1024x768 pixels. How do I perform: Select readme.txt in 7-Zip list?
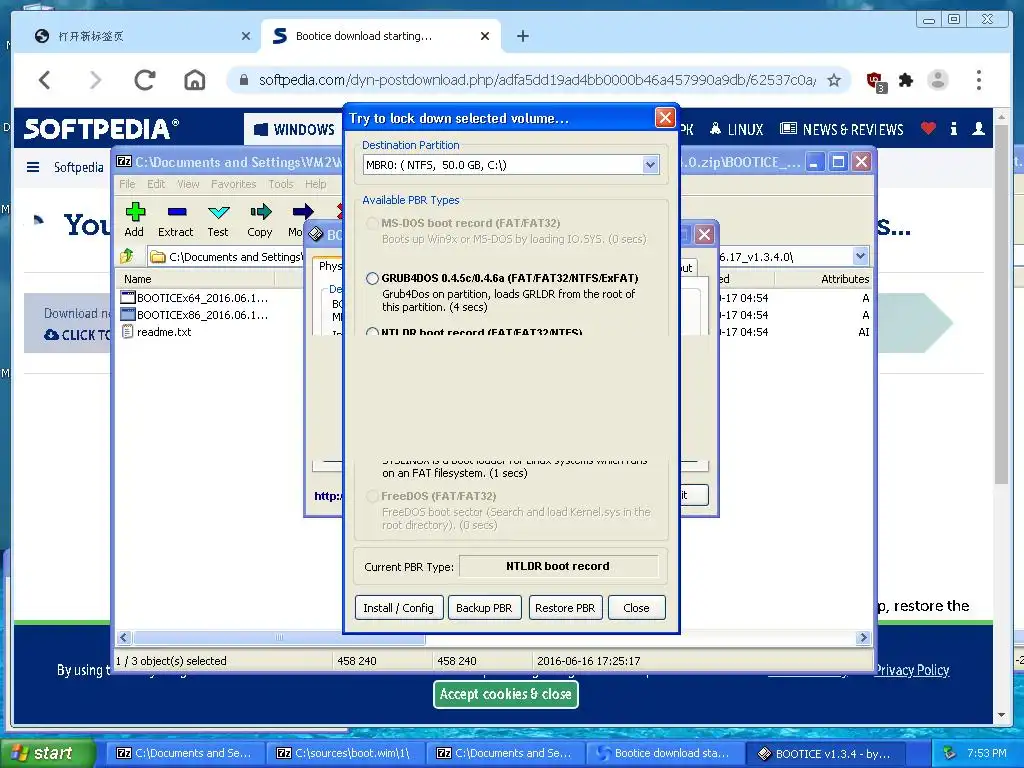pyautogui.click(x=157, y=332)
